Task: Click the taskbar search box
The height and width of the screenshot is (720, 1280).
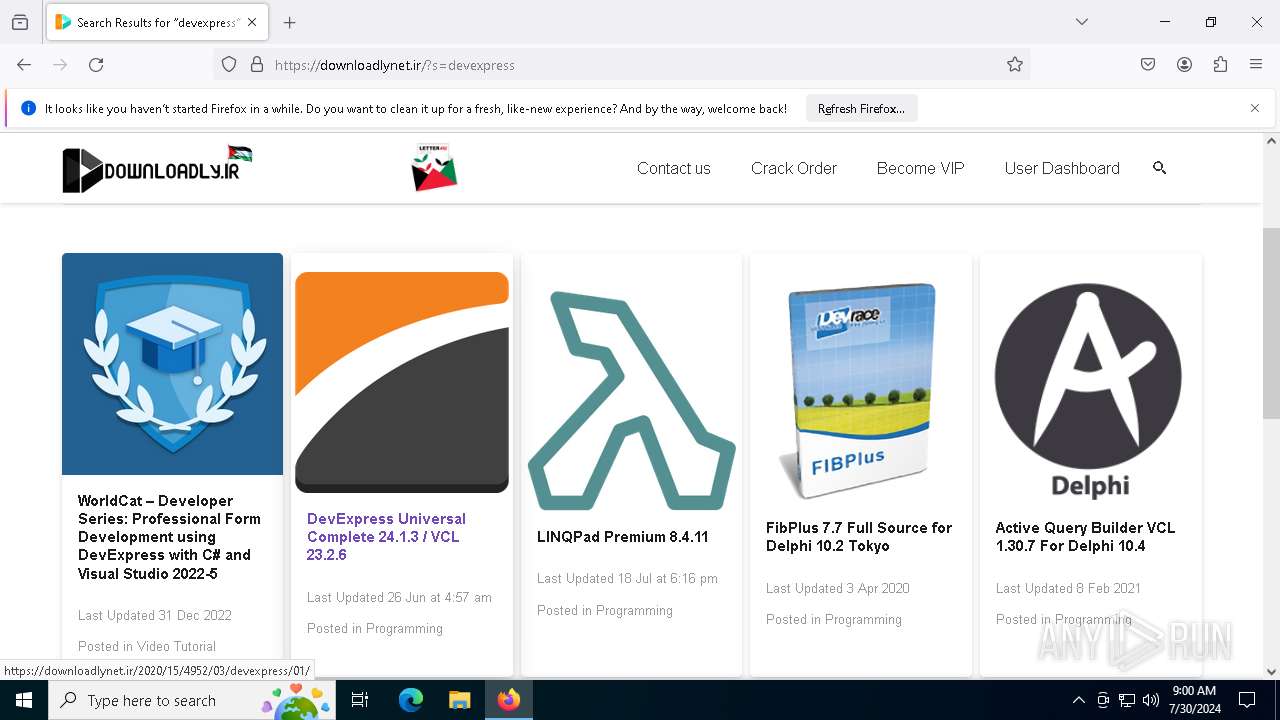Action: 192,700
